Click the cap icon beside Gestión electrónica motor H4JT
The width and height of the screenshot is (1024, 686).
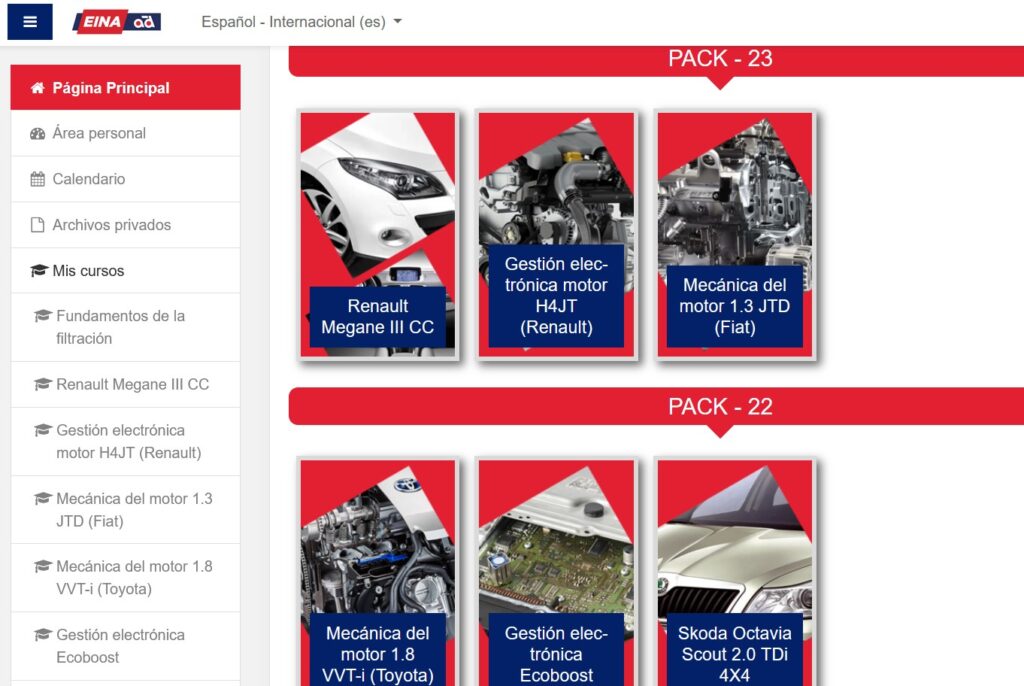tap(42, 431)
